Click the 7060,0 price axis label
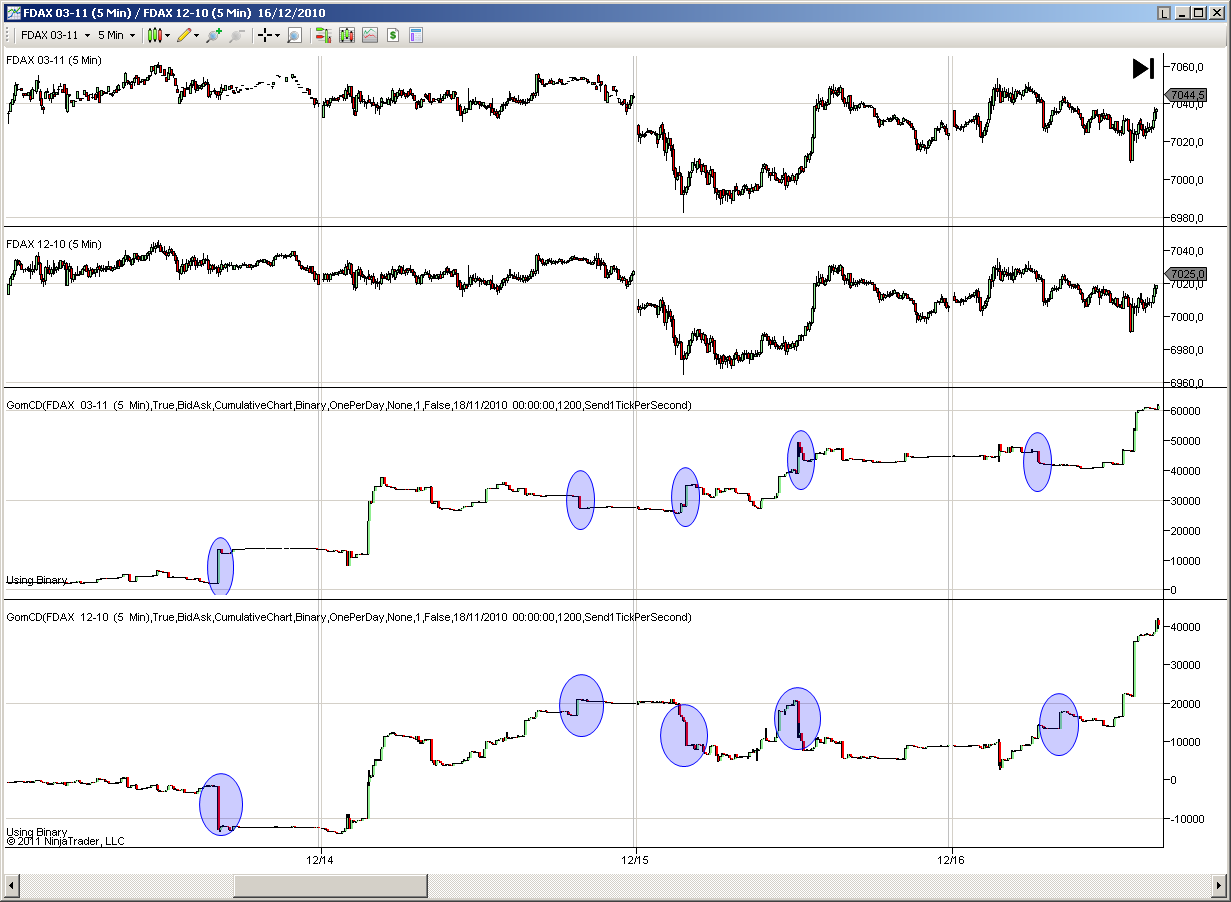The width and height of the screenshot is (1231, 902). (x=1185, y=67)
